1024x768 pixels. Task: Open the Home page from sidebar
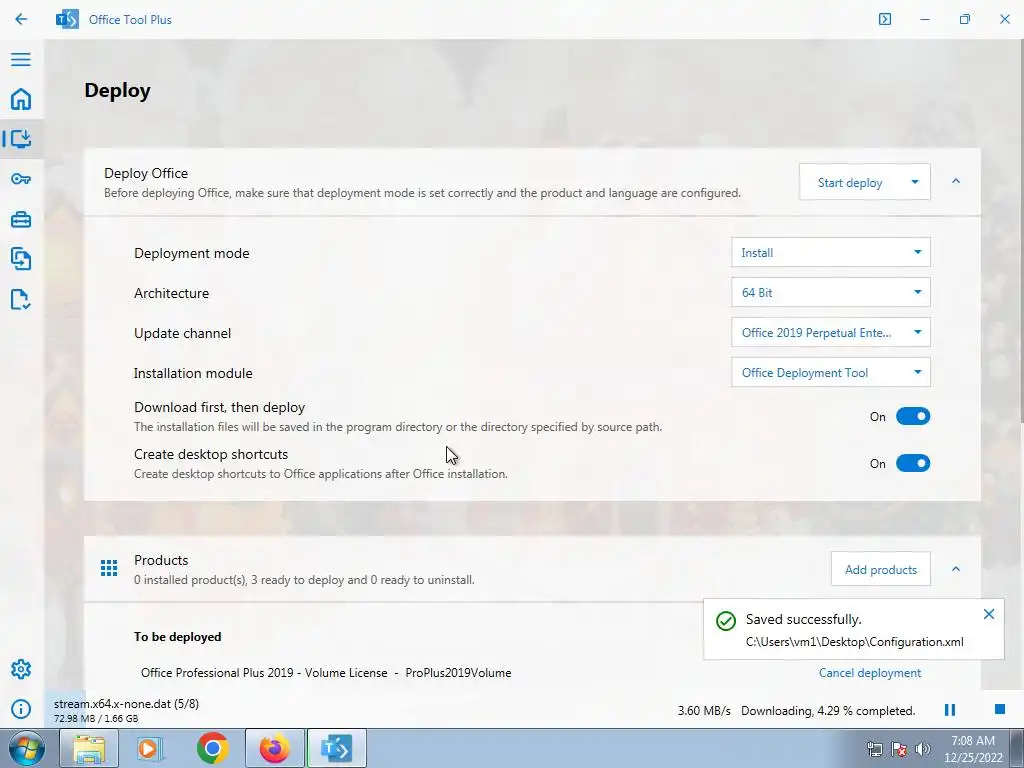(21, 99)
